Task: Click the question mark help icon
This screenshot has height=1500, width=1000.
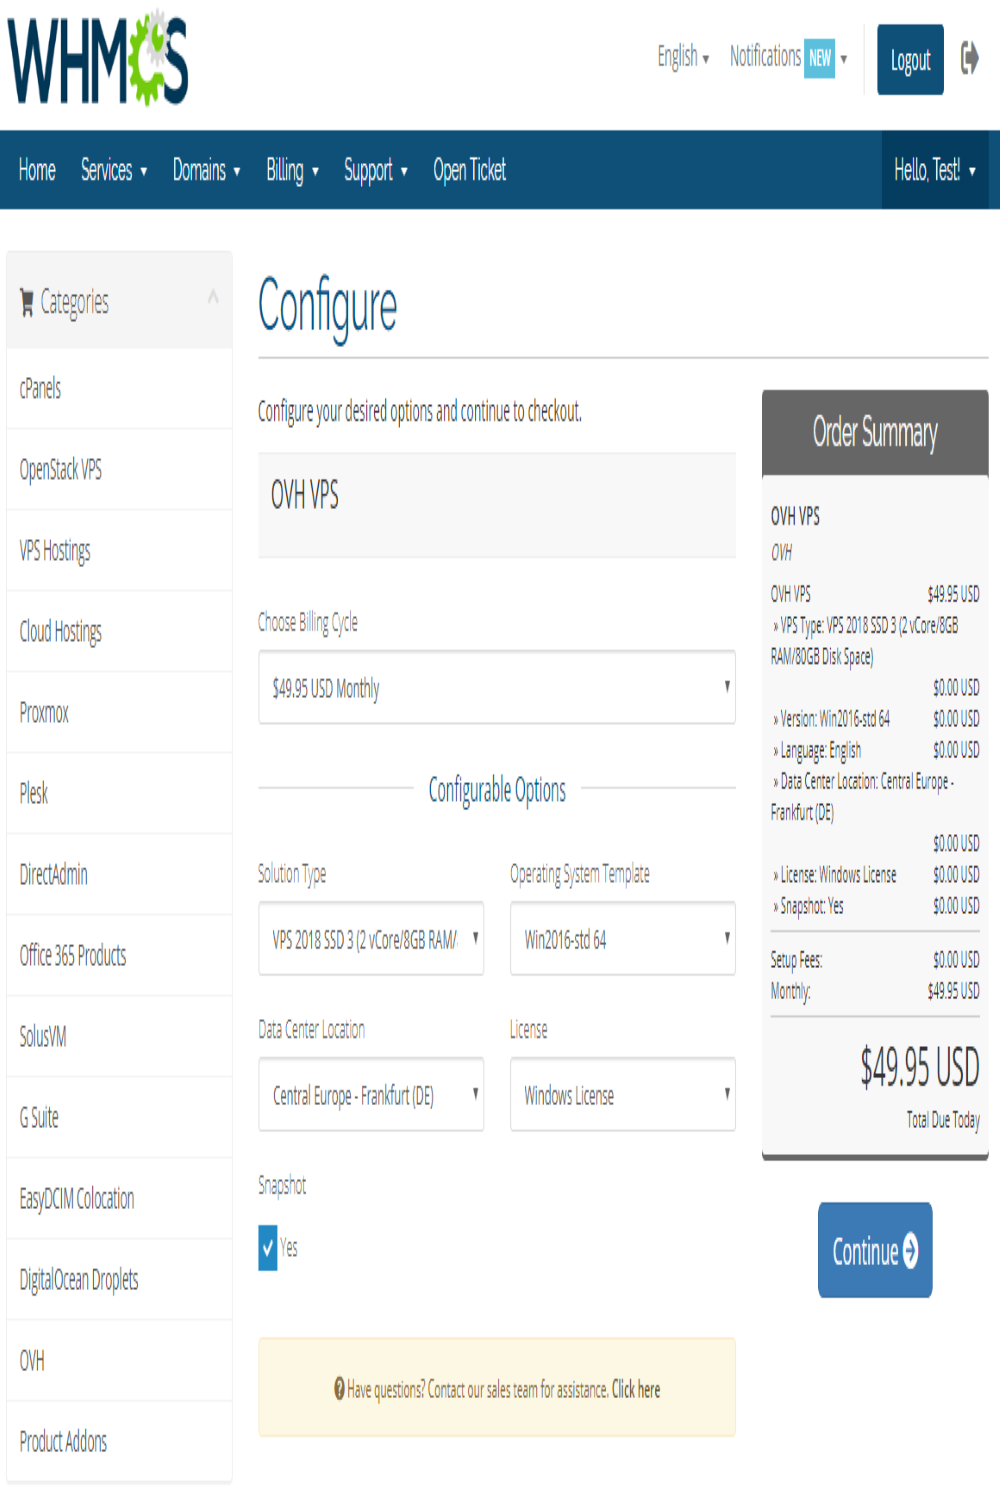Action: pos(339,1389)
